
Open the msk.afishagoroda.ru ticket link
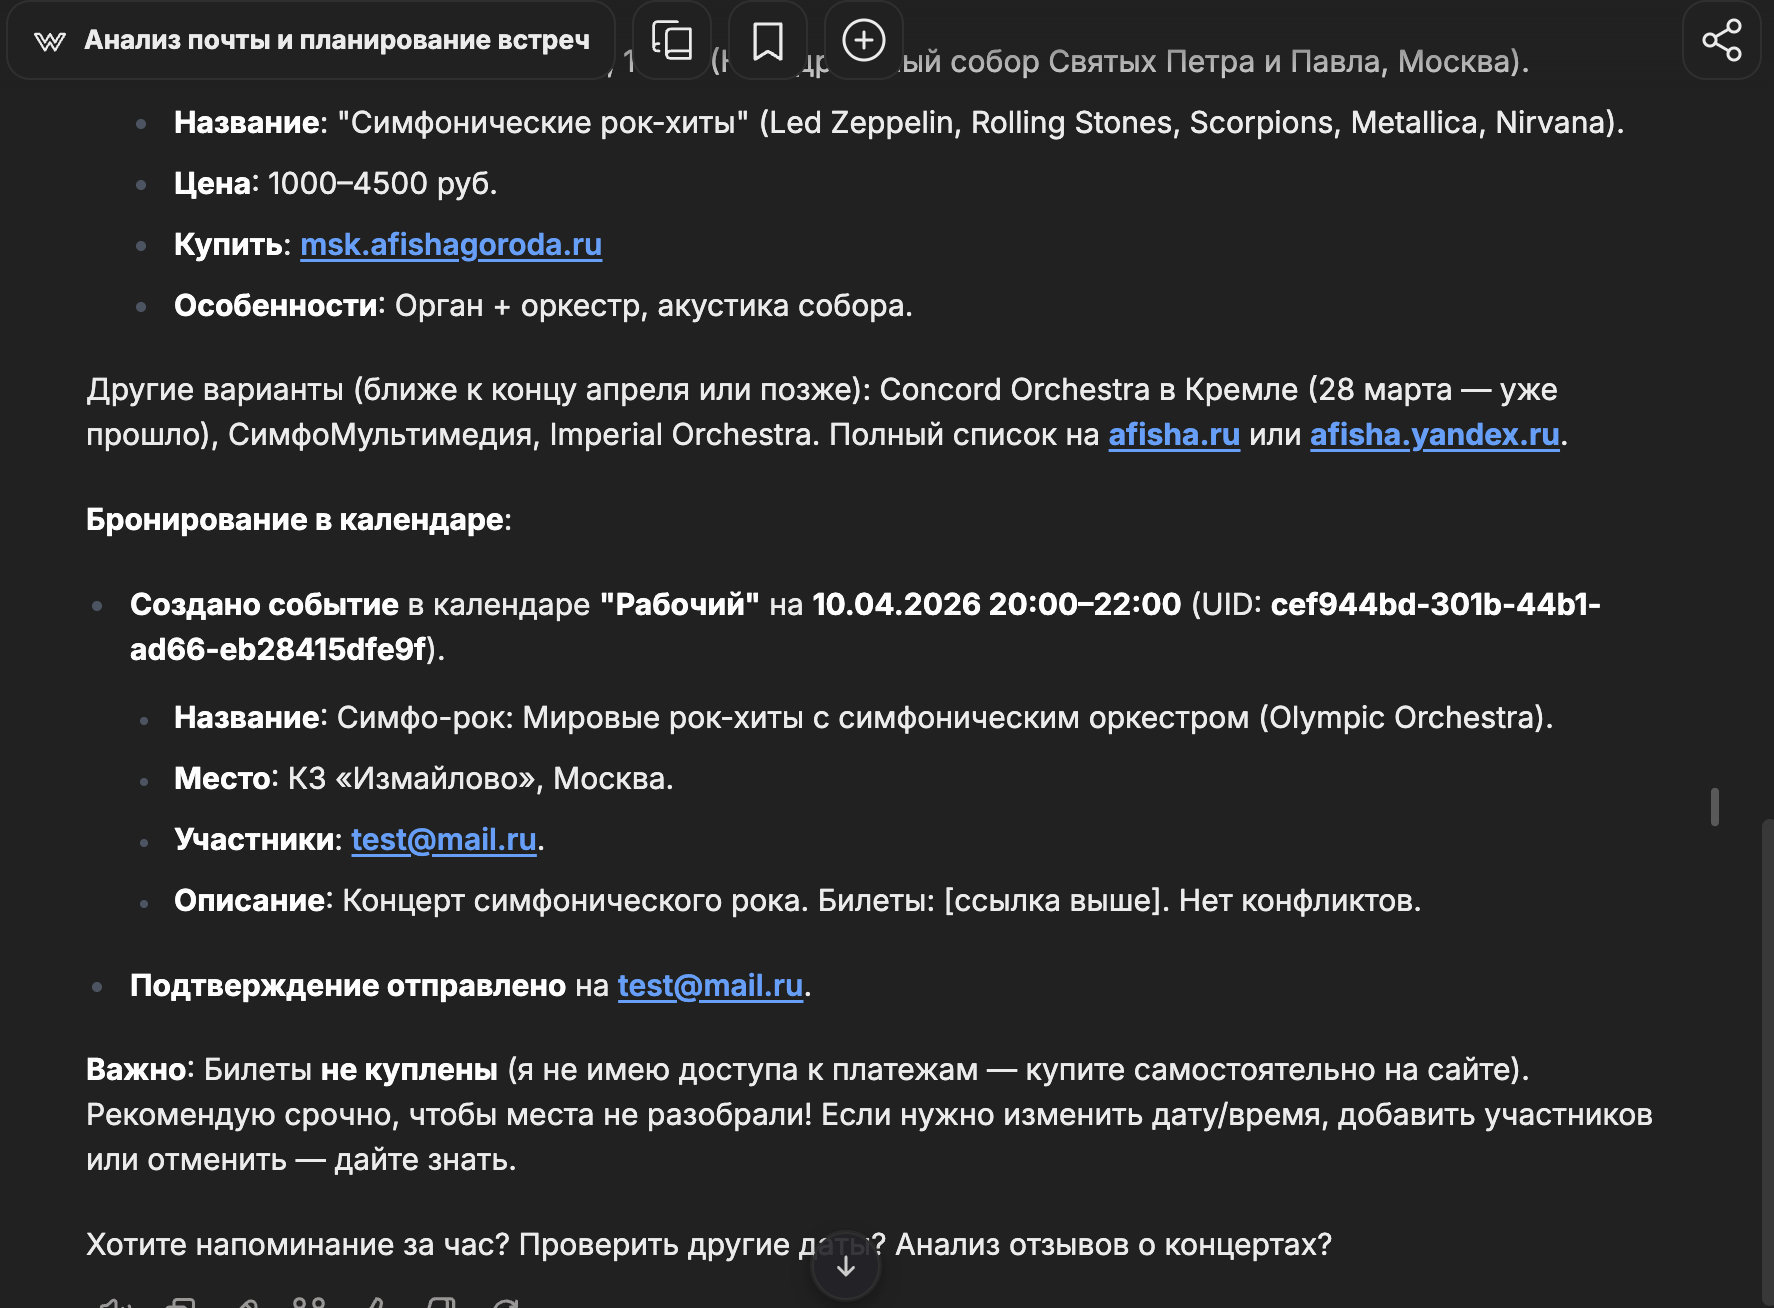pos(450,244)
